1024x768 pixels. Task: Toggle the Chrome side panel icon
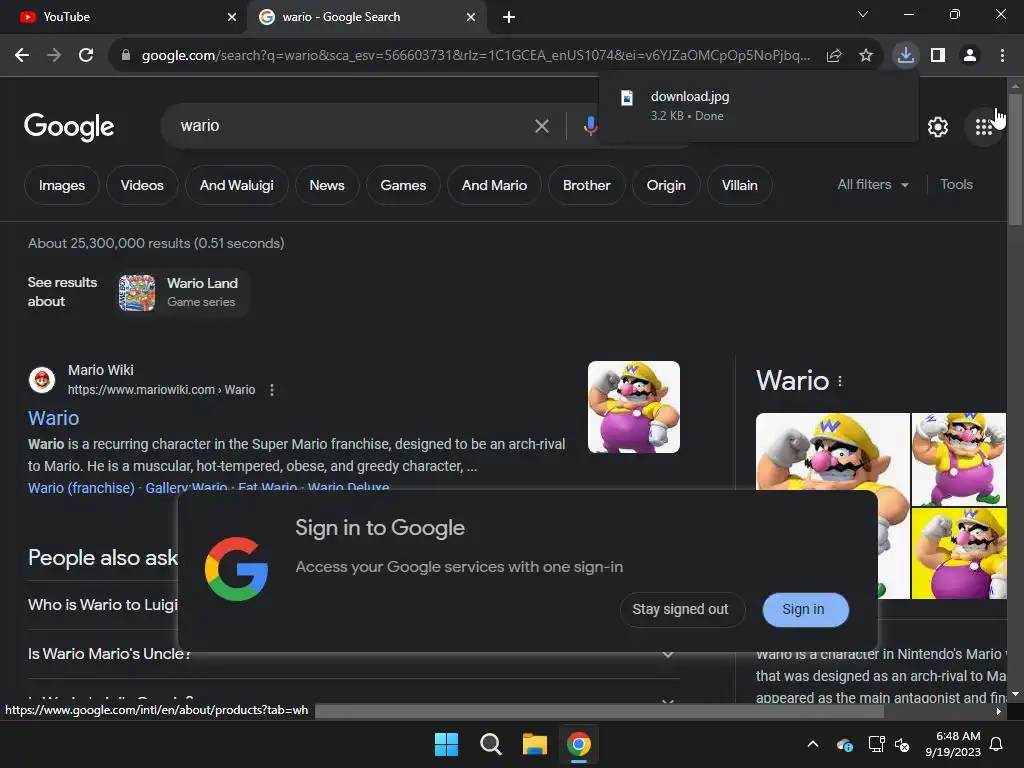coord(938,56)
